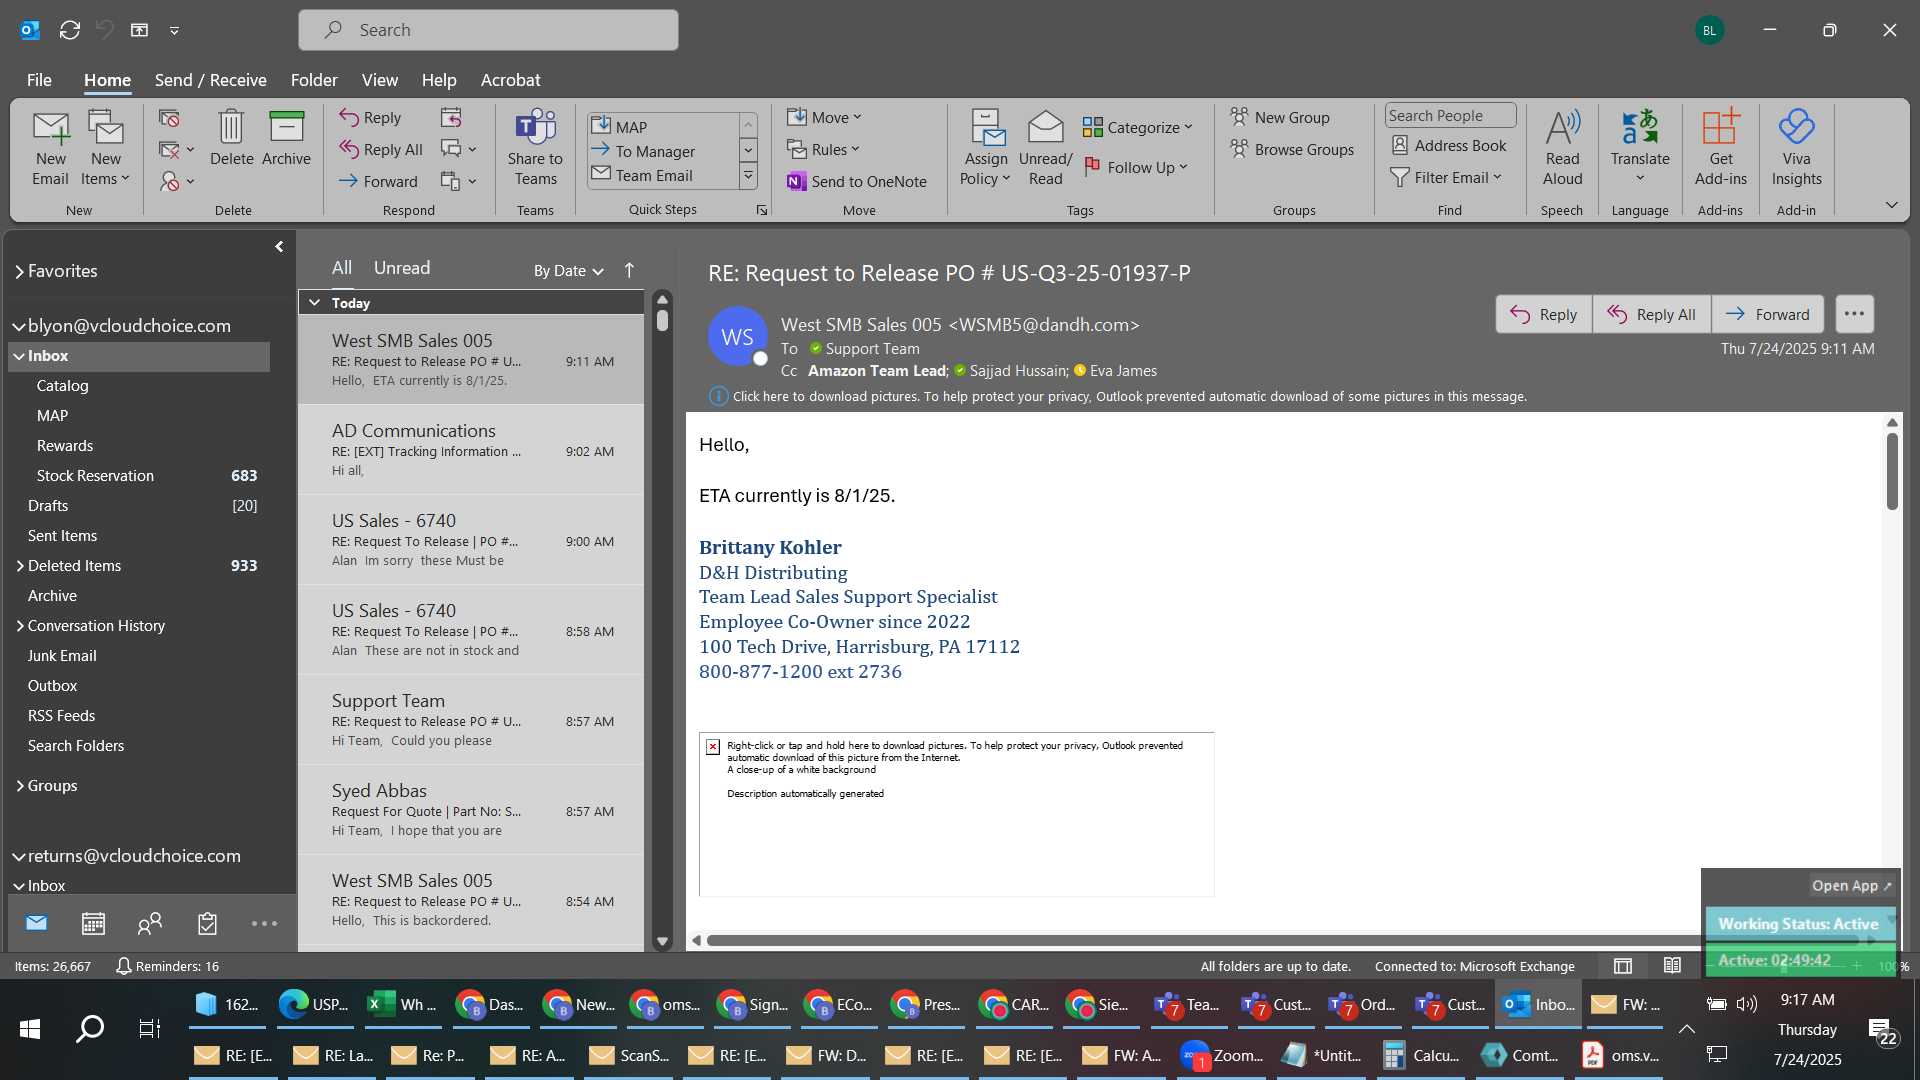Select the To Manager quick step

[x=655, y=151]
